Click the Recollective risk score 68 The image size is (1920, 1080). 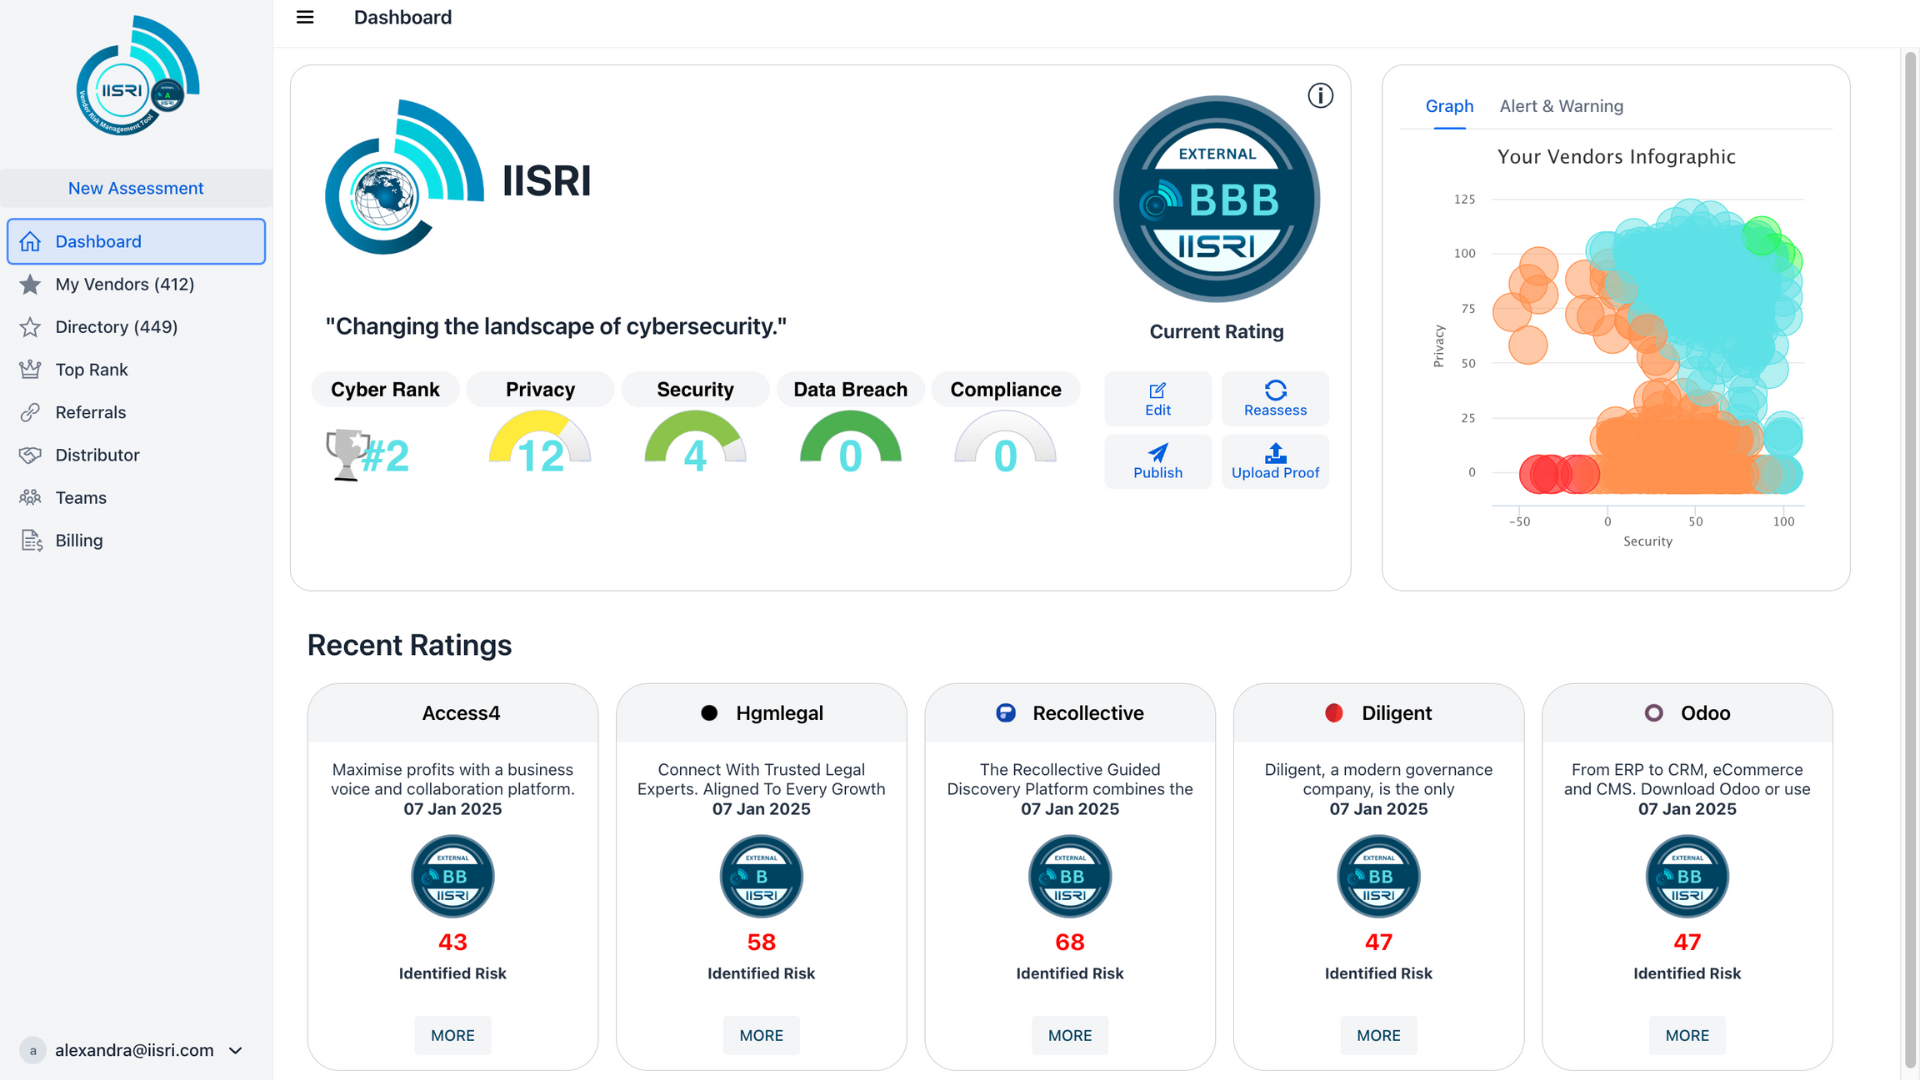(1070, 942)
